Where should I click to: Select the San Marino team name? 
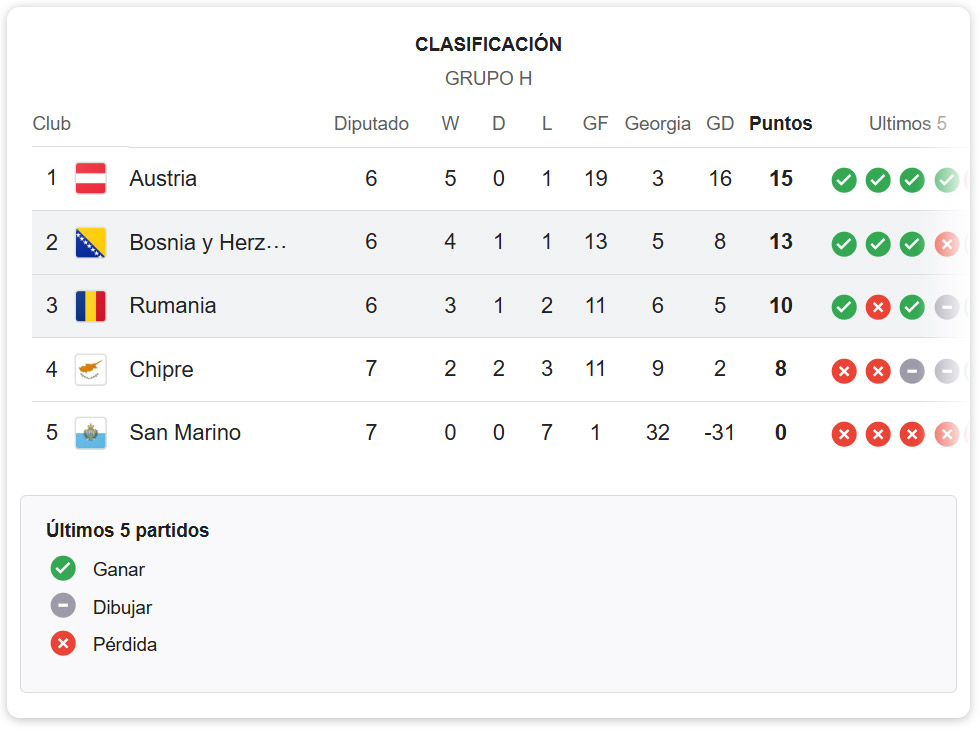[185, 433]
